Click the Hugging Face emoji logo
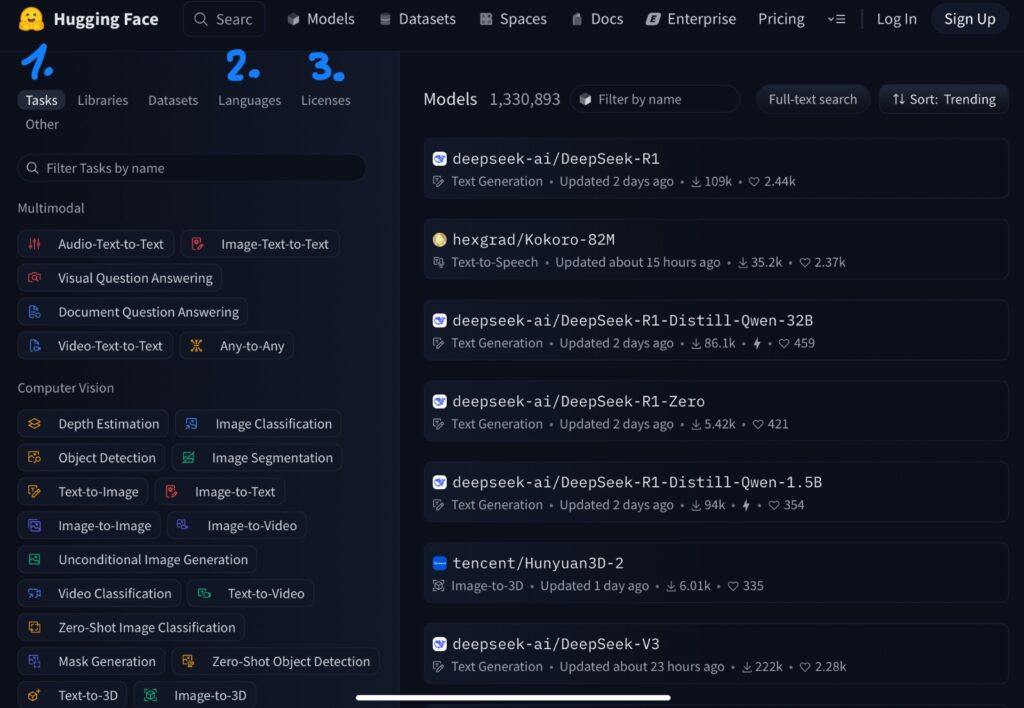Viewport: 1024px width, 708px height. pos(31,19)
